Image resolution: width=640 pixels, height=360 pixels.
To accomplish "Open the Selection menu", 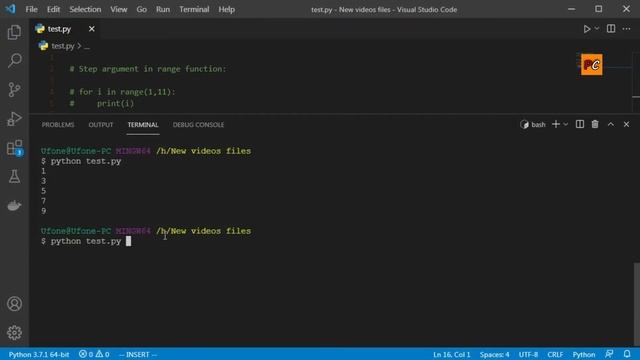I will point(85,9).
